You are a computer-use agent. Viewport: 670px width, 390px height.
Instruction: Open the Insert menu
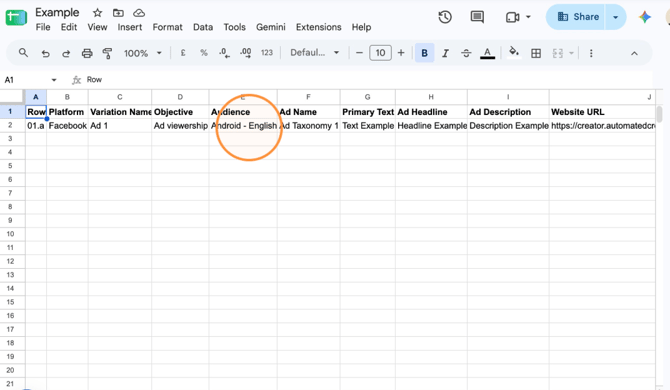(130, 27)
